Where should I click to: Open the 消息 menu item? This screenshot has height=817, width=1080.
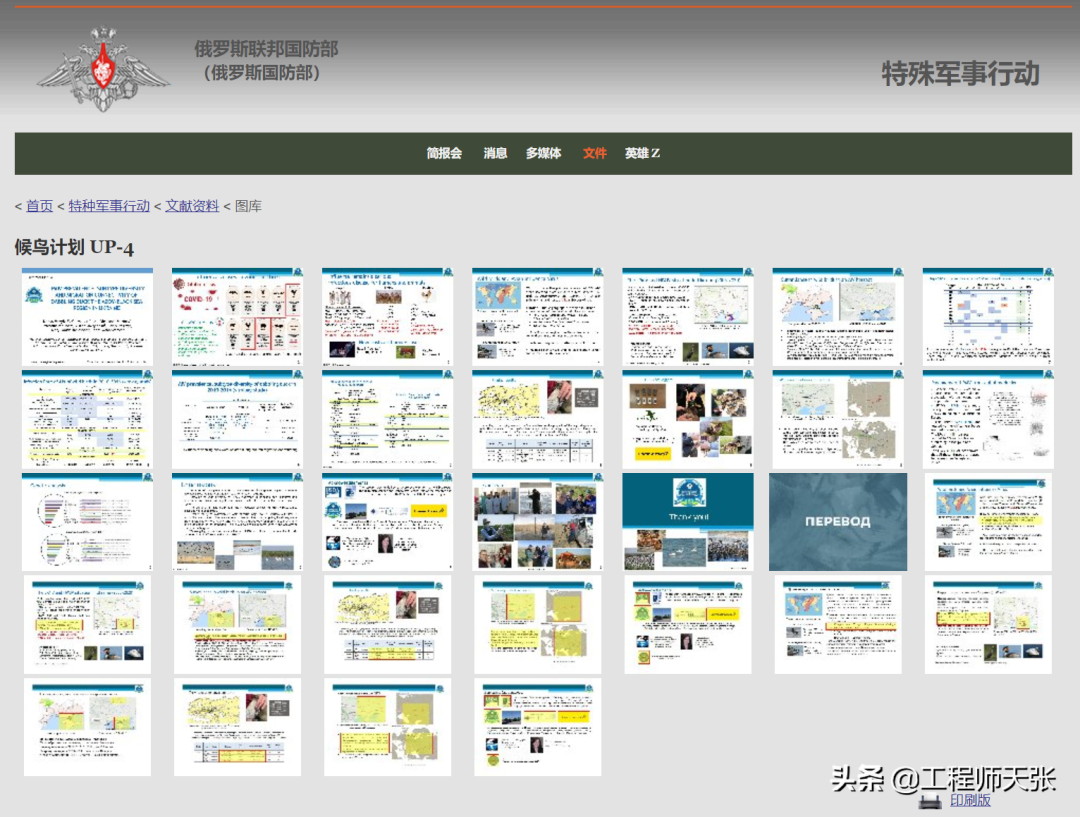tap(495, 154)
